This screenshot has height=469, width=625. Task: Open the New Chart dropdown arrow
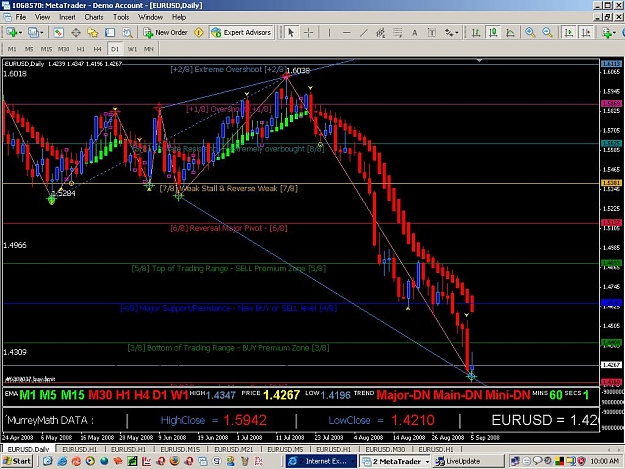pos(20,33)
